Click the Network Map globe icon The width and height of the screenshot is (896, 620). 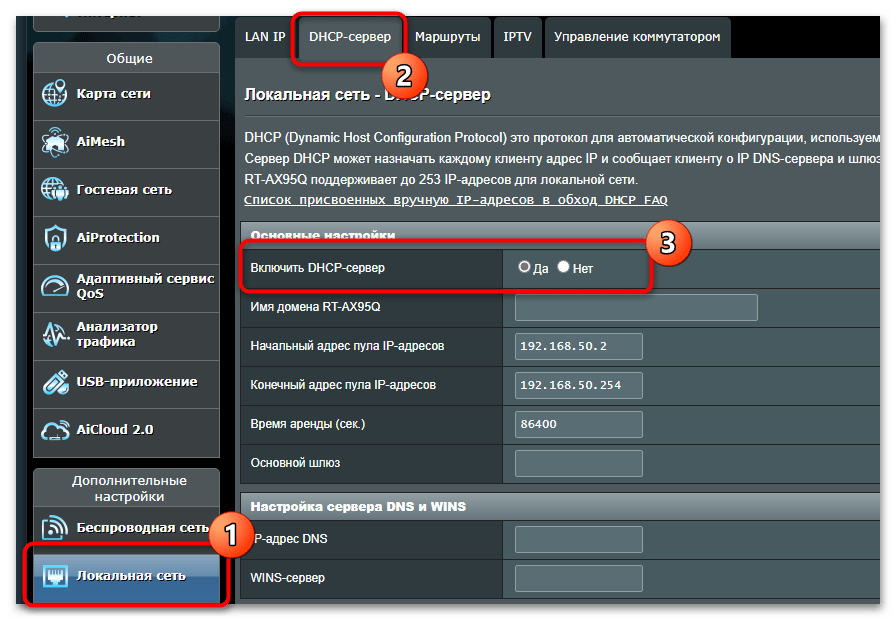point(54,94)
